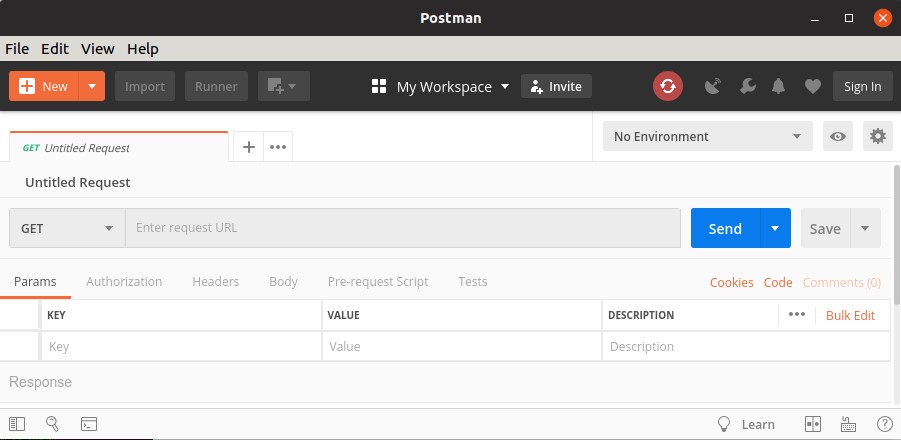The image size is (901, 440).
Task: Click the orange New button
Action: point(44,86)
